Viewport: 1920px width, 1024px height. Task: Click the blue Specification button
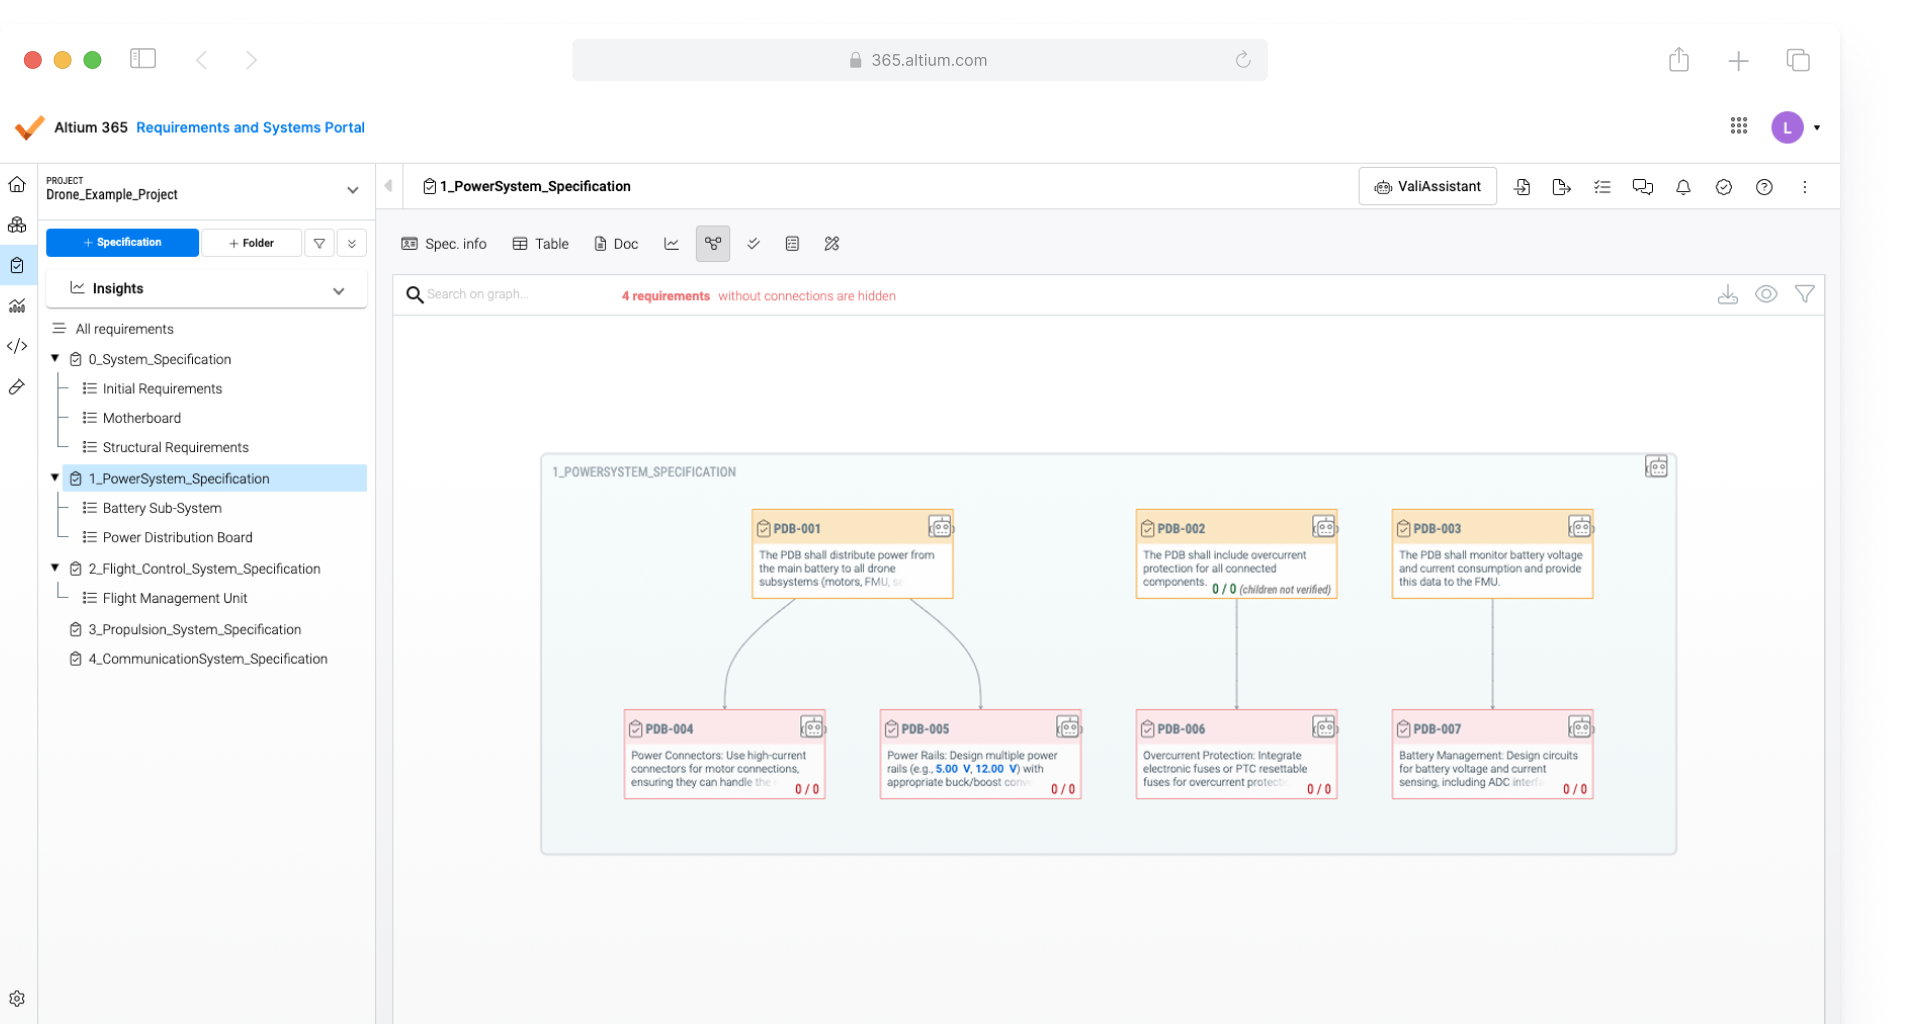[x=122, y=243]
